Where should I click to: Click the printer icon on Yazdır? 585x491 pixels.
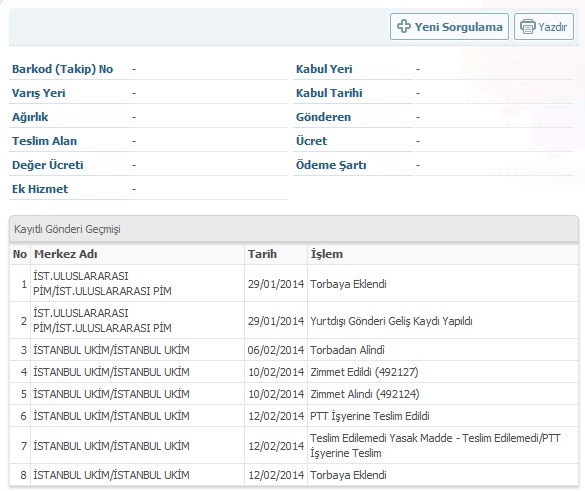point(528,26)
